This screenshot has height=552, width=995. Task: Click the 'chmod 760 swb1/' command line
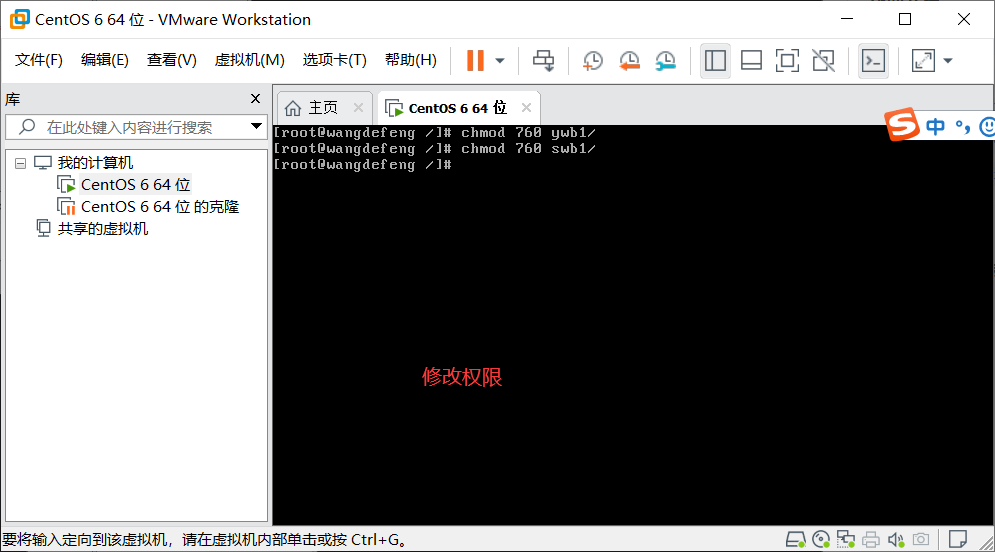click(x=435, y=148)
